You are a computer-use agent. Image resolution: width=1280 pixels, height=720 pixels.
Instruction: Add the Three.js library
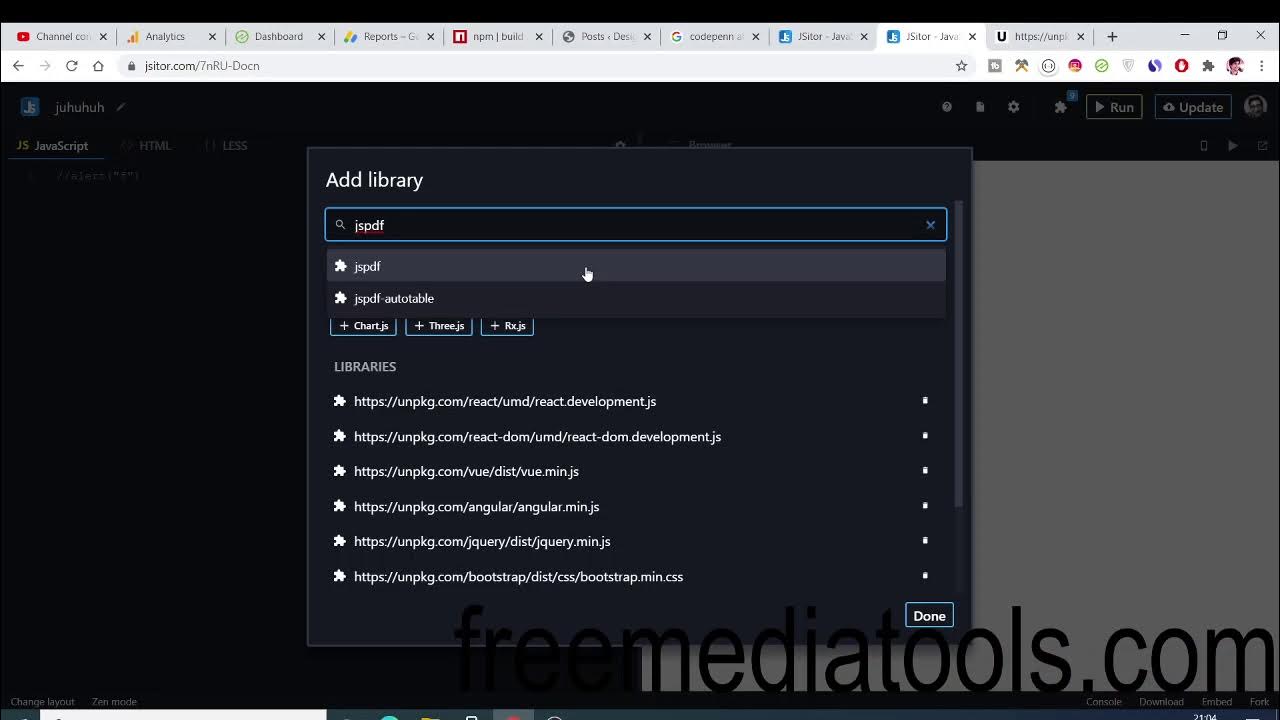439,326
